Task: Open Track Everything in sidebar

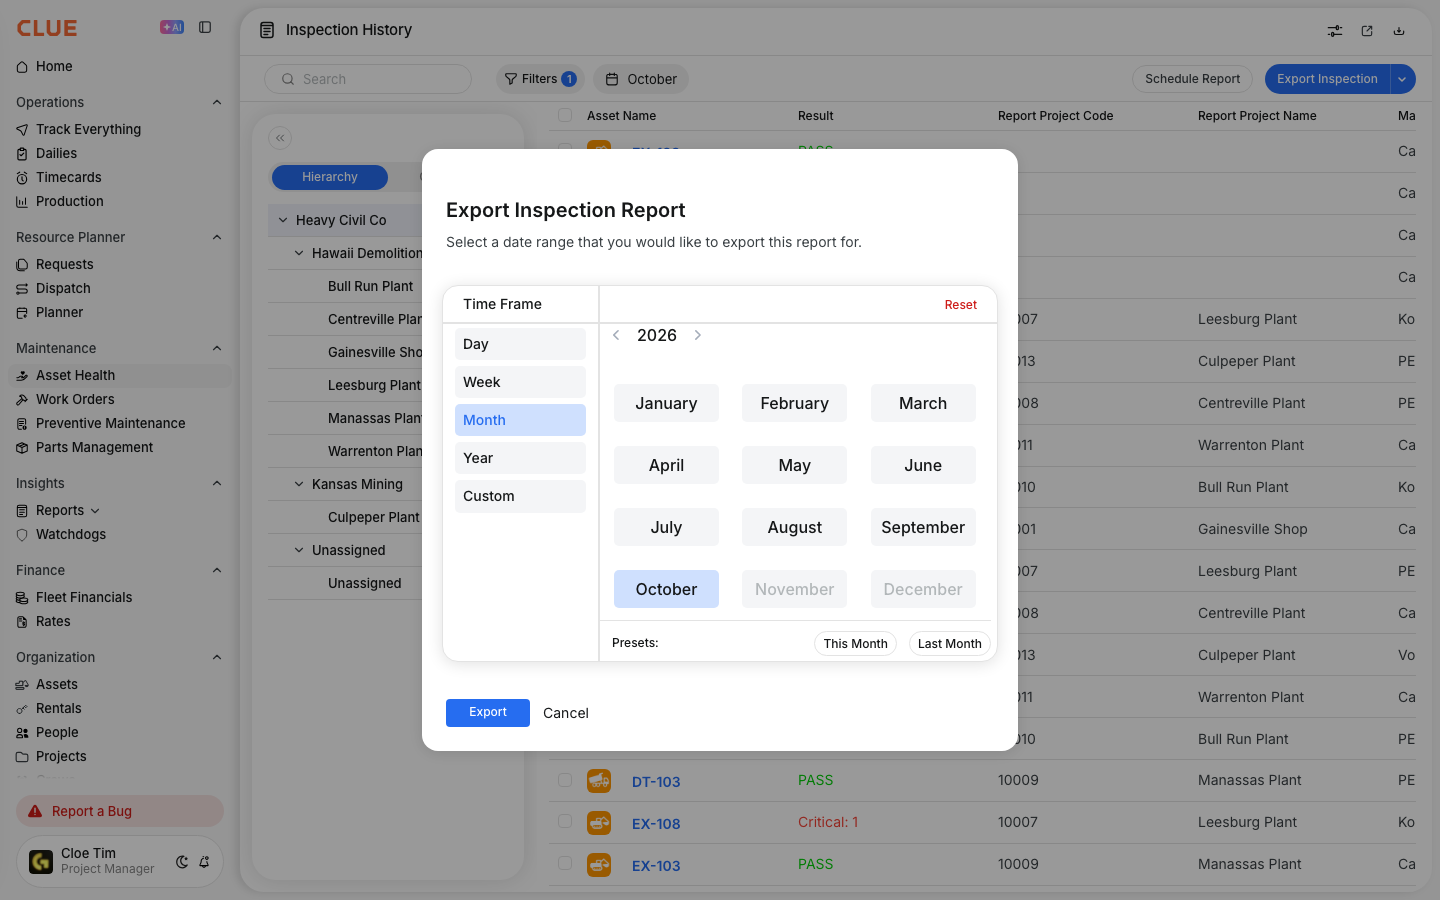Action: click(x=88, y=129)
